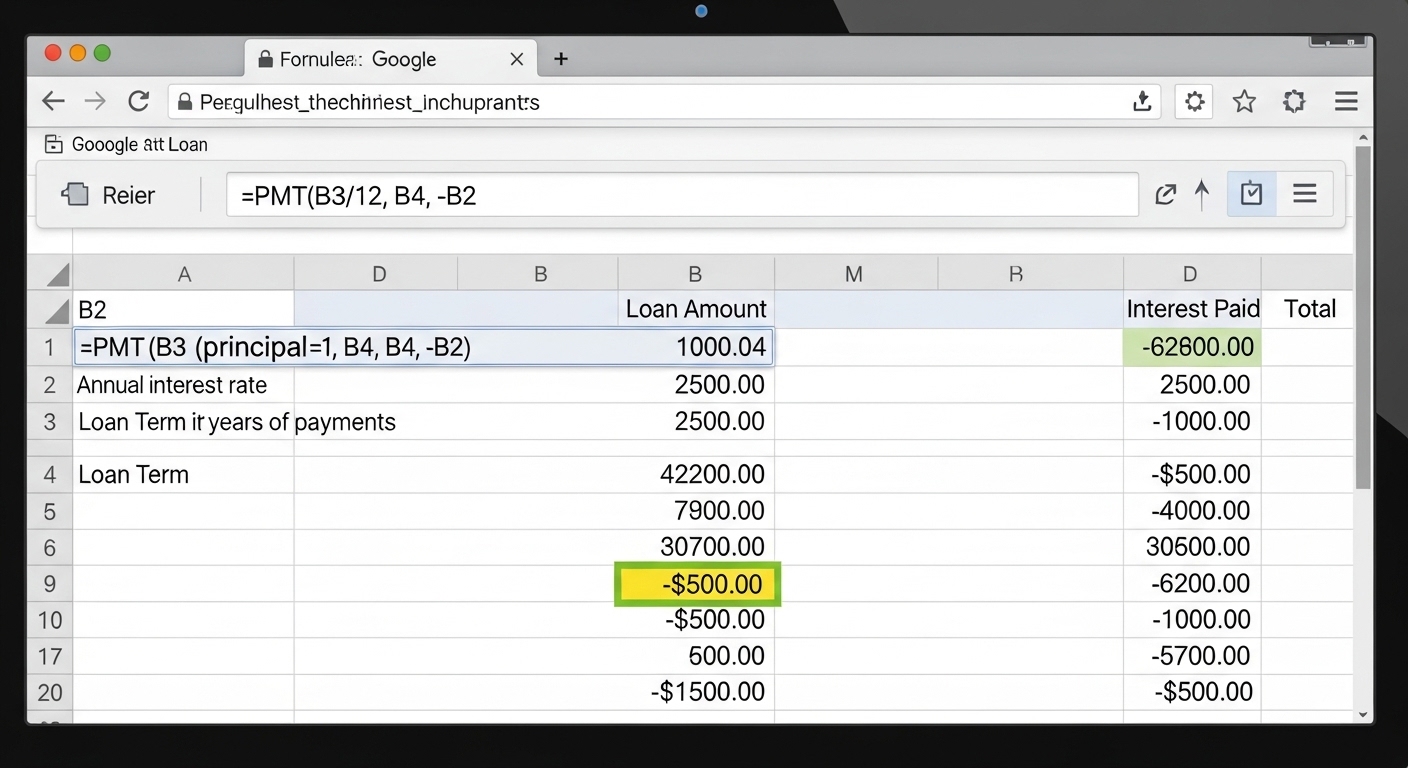Select the yellow highlighted -$500.00 cell

tap(697, 584)
